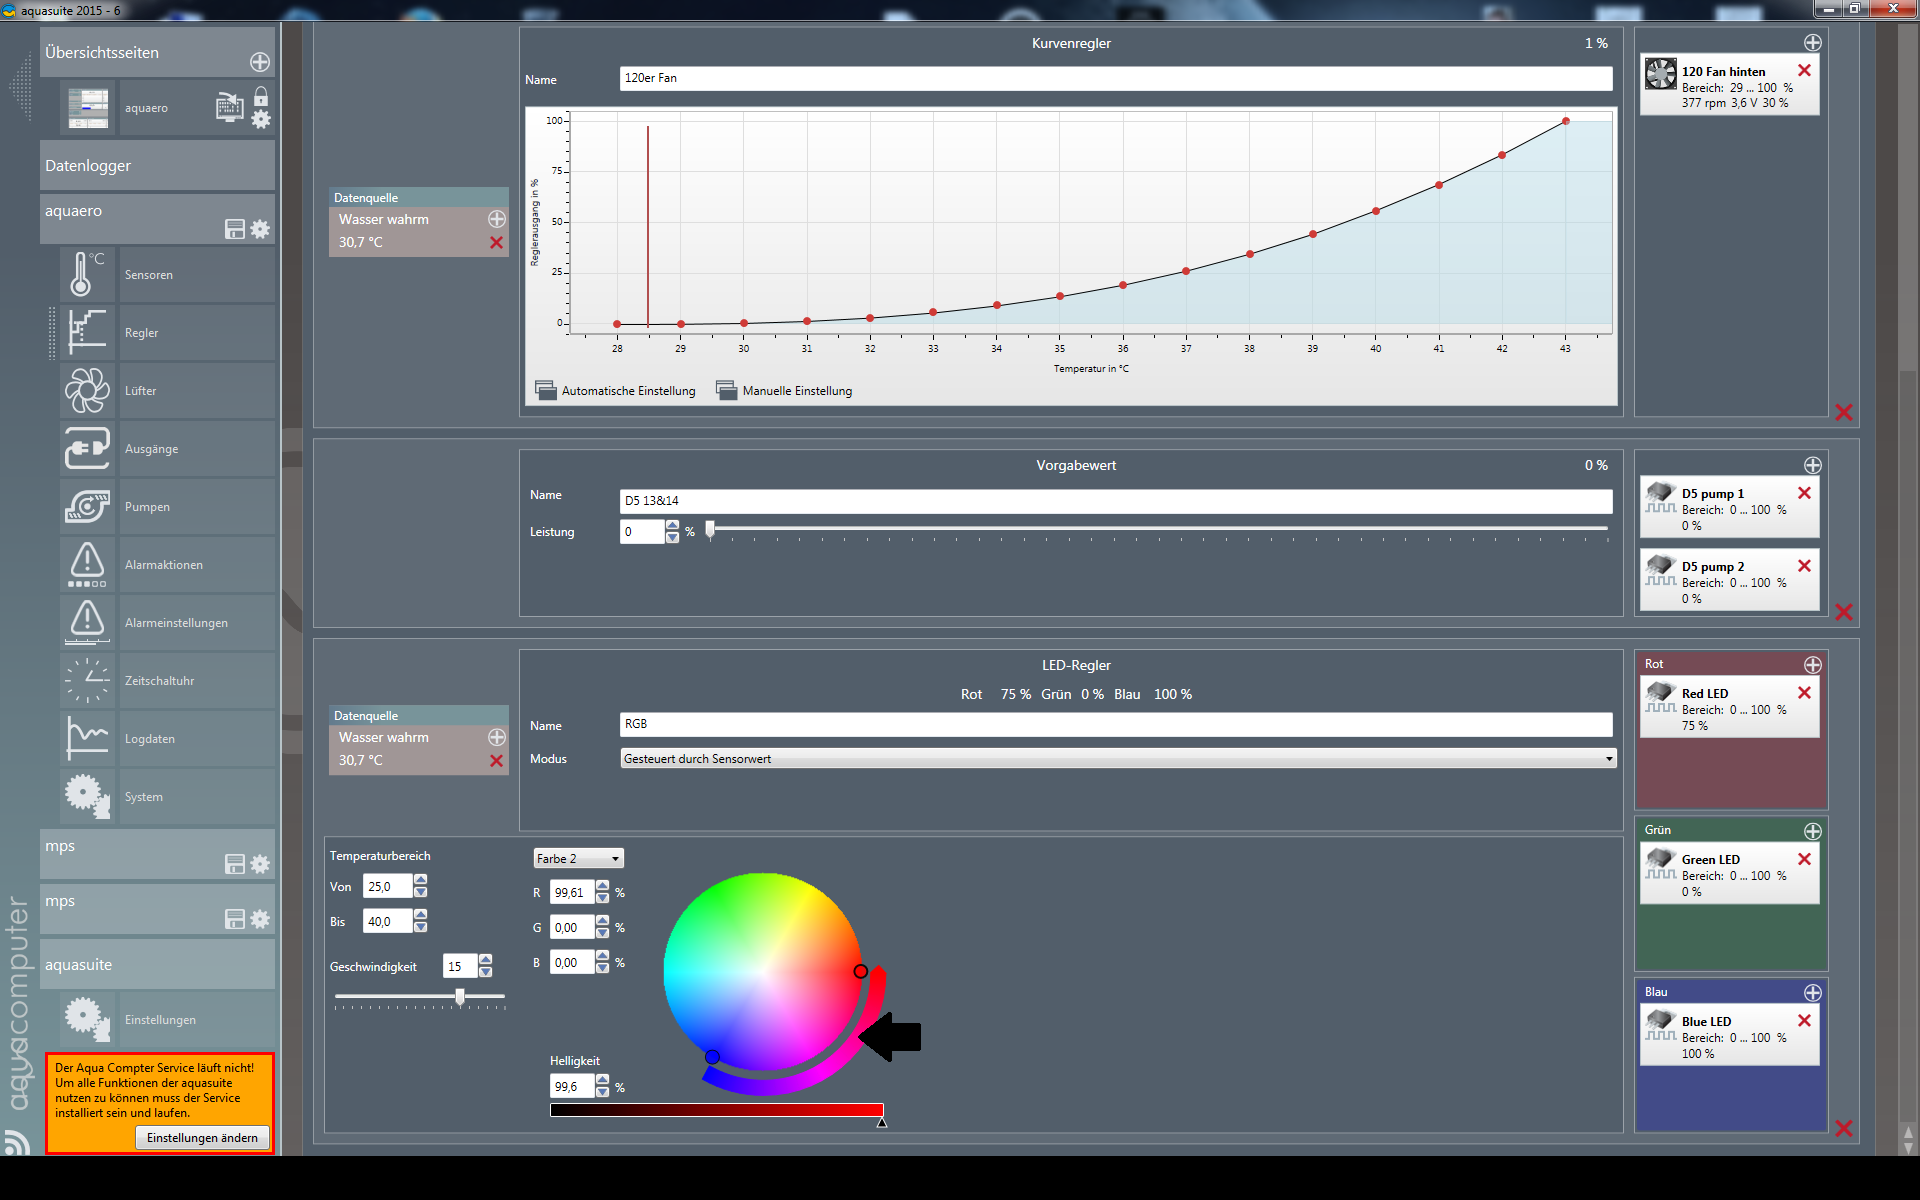Click the Ausgänge outputs icon
The width and height of the screenshot is (1920, 1200).
87,448
